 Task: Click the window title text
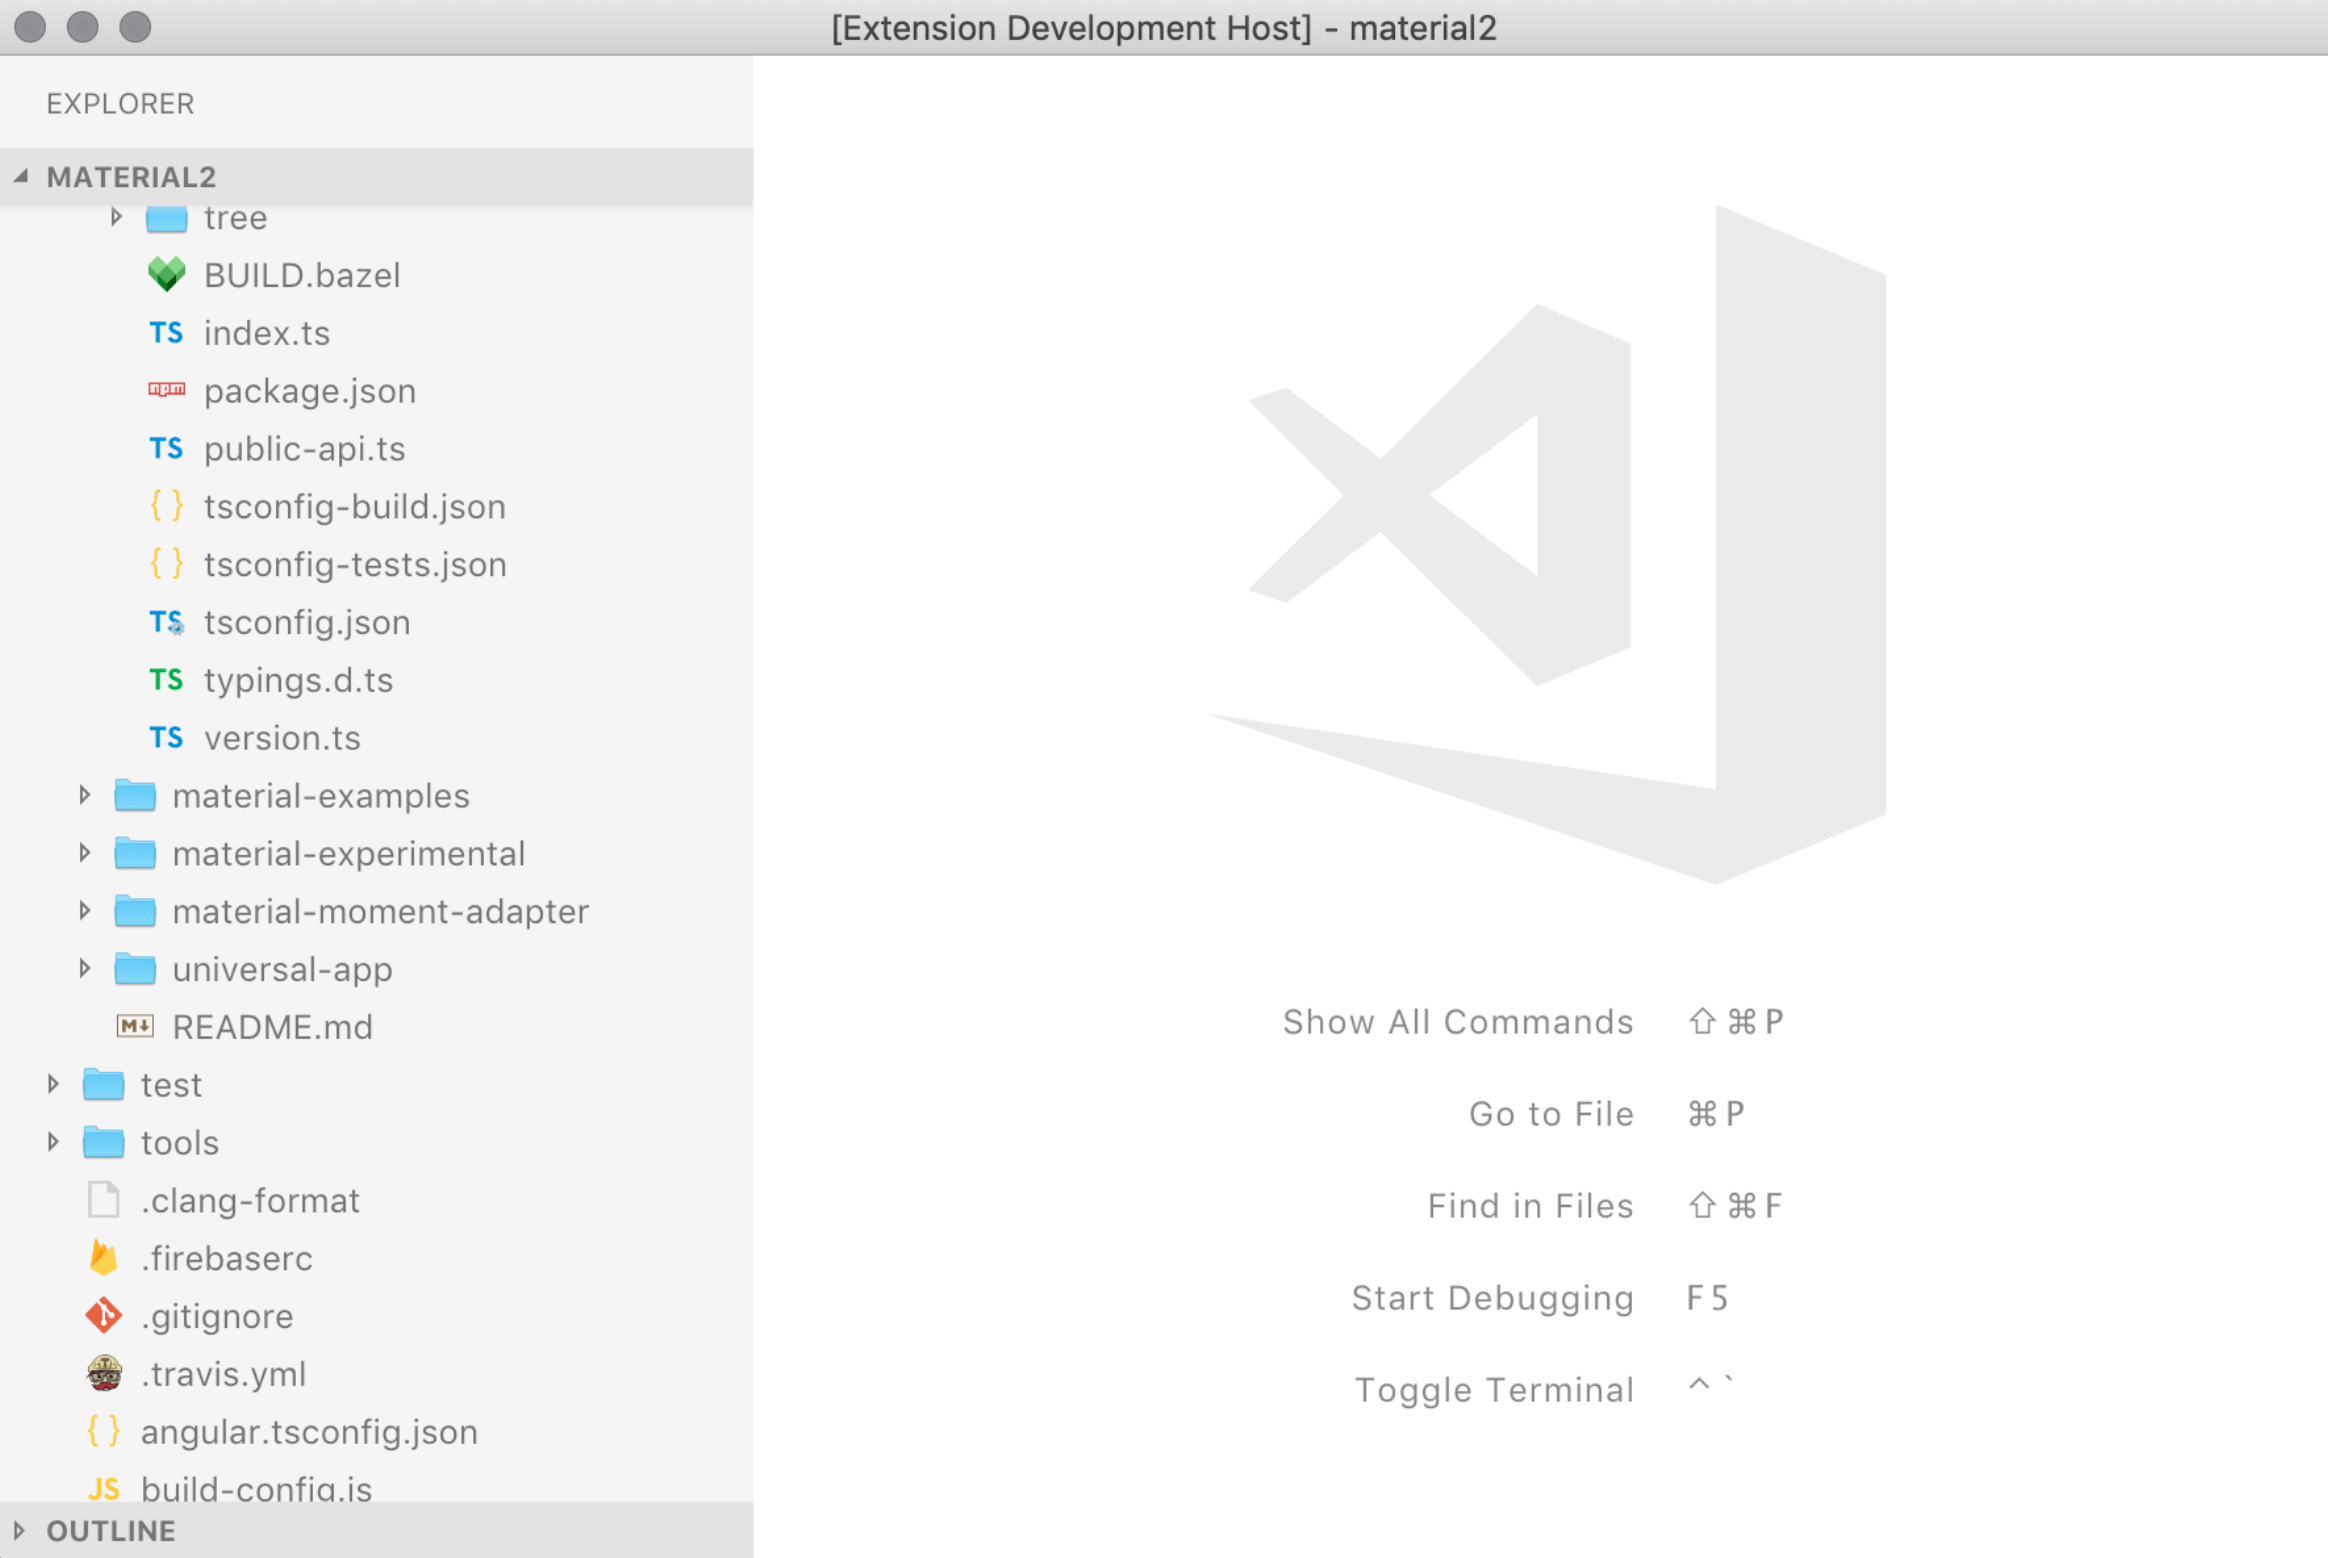pos(1164,28)
